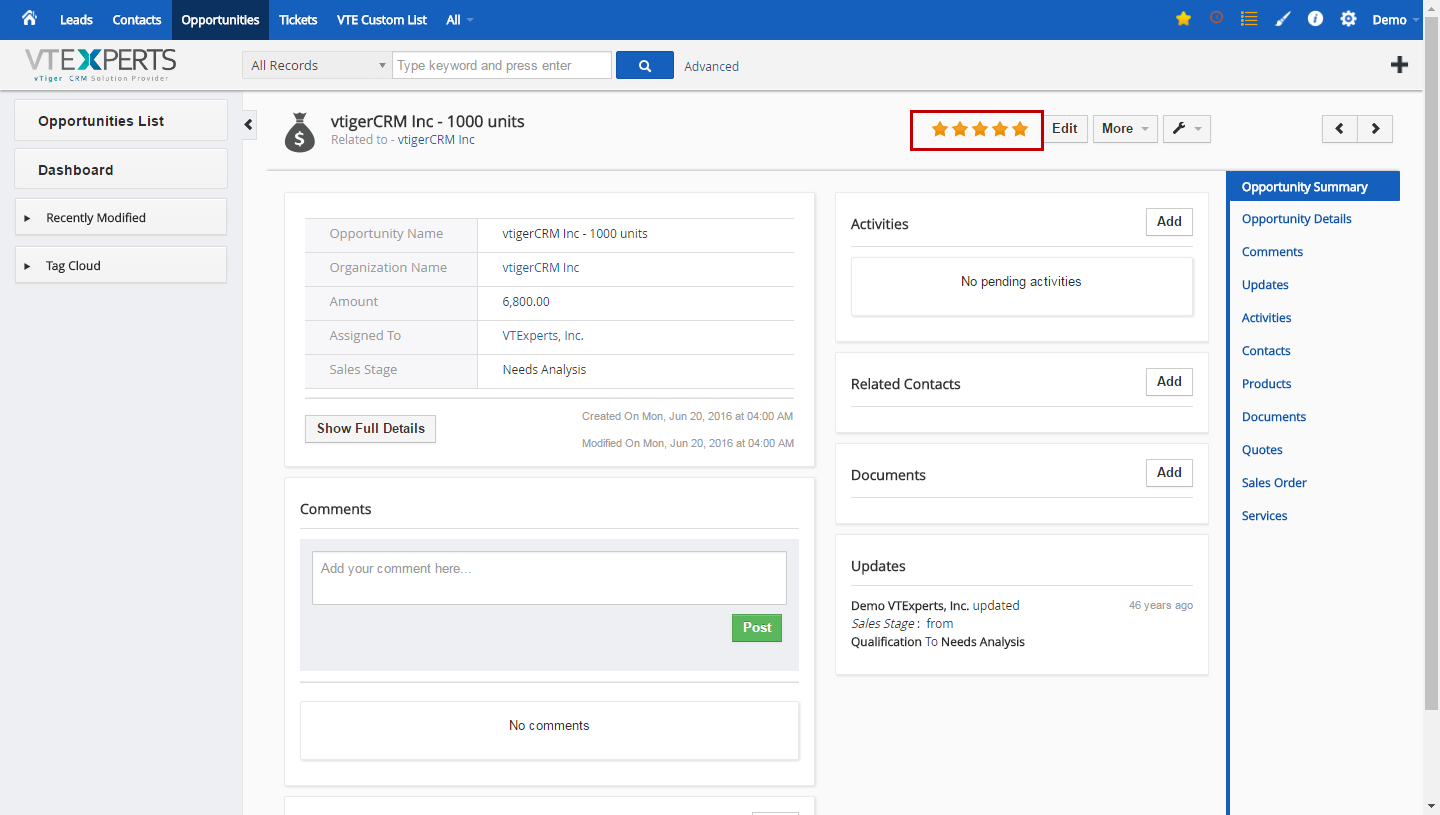Screen dimensions: 1440x815
Task: Set rating to one star
Action: pos(939,129)
